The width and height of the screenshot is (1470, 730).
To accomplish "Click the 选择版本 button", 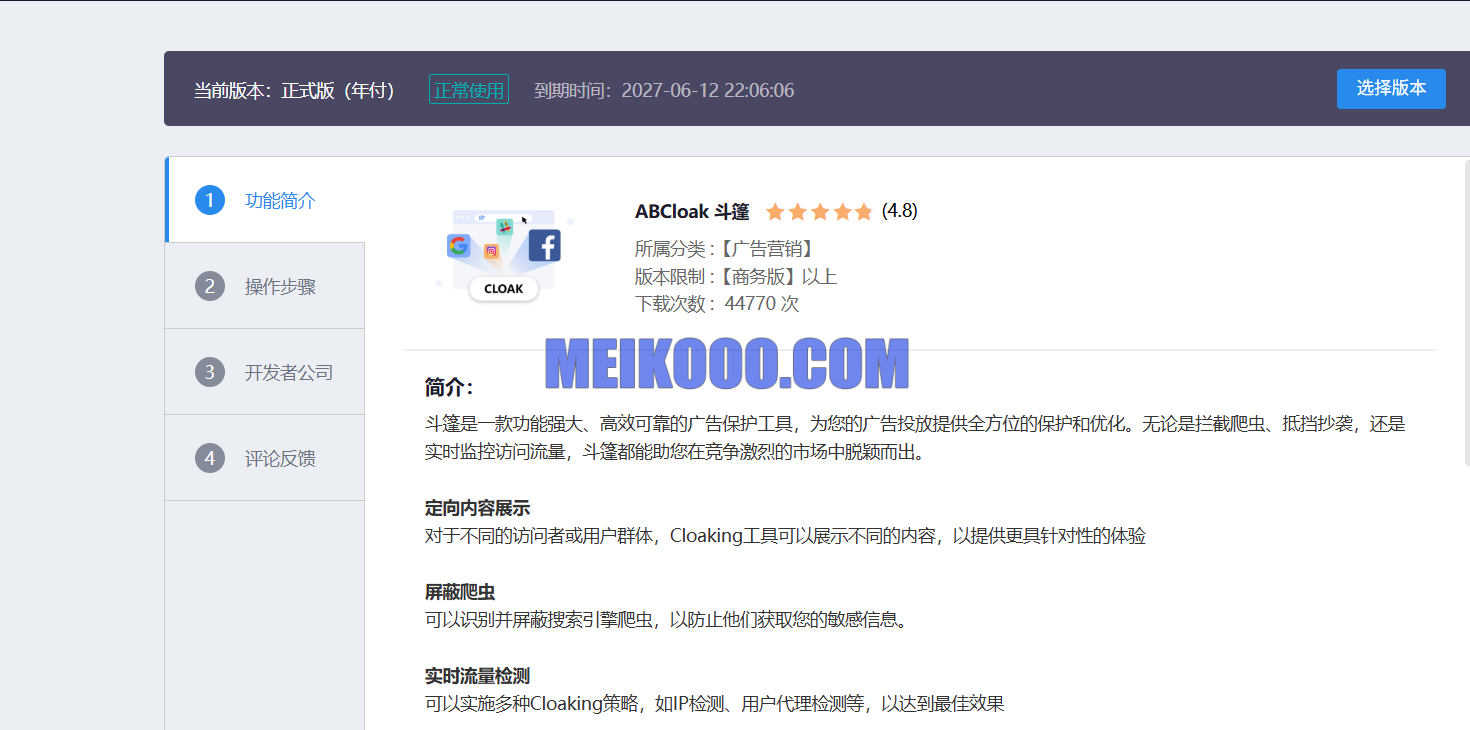I will (x=1391, y=89).
